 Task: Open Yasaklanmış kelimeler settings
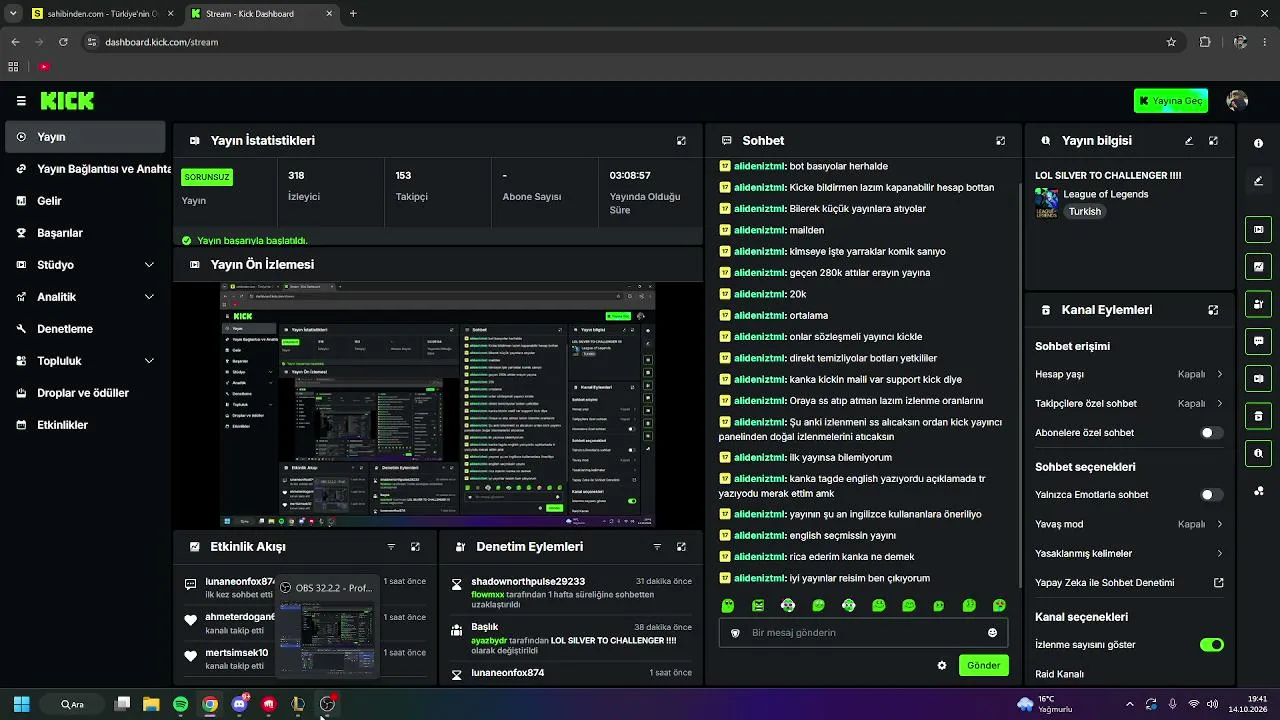click(1129, 553)
